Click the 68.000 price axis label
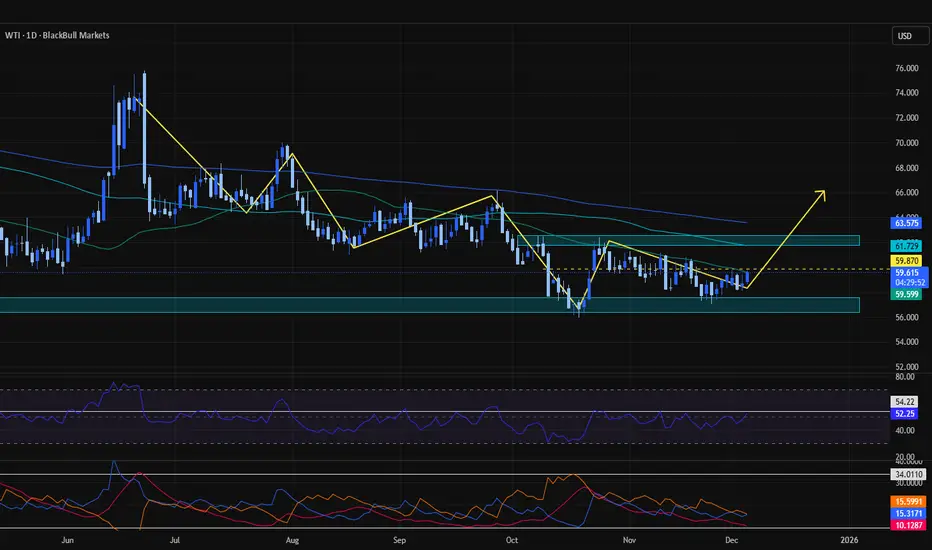The height and width of the screenshot is (550, 932). pos(906,168)
